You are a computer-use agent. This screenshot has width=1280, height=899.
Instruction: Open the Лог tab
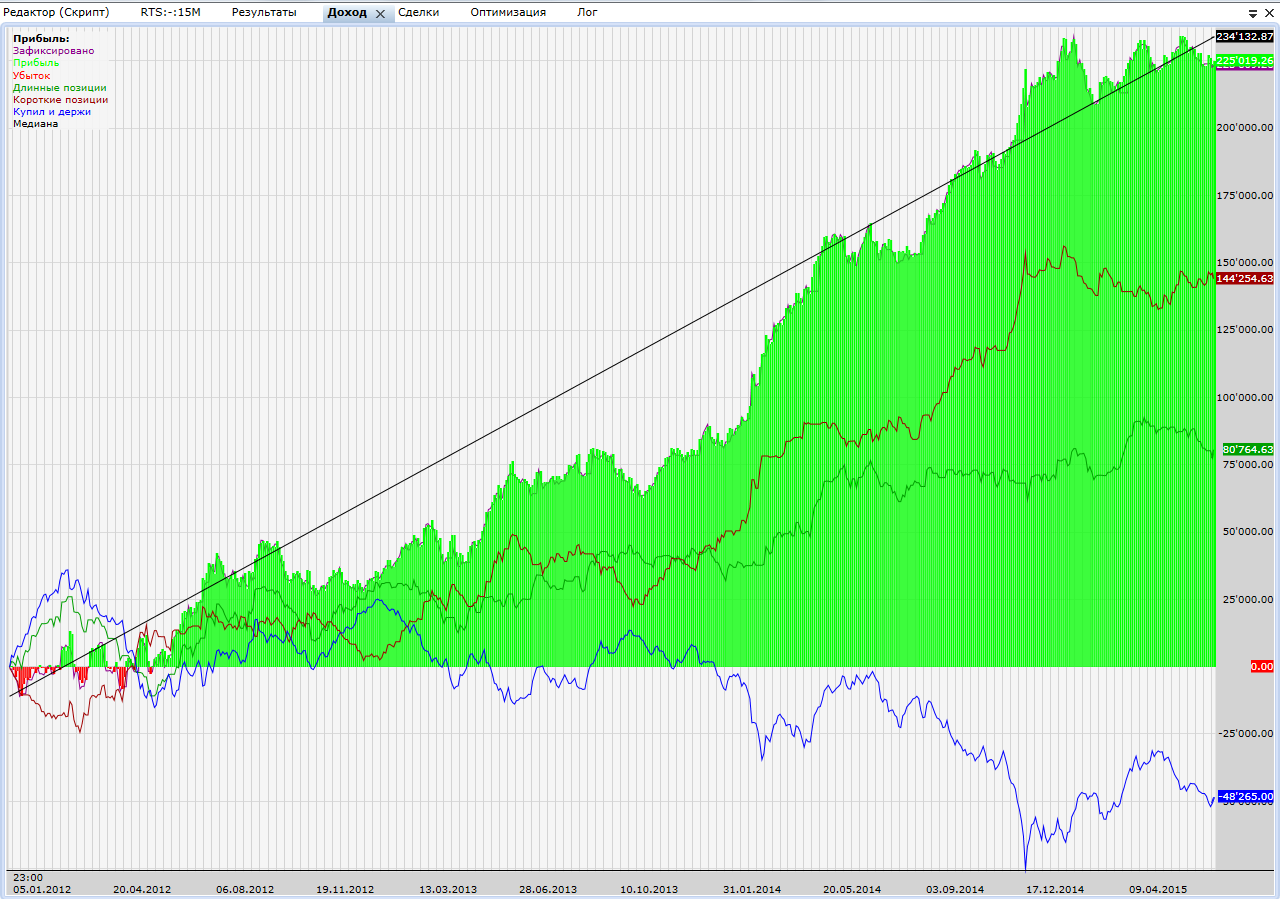point(587,12)
